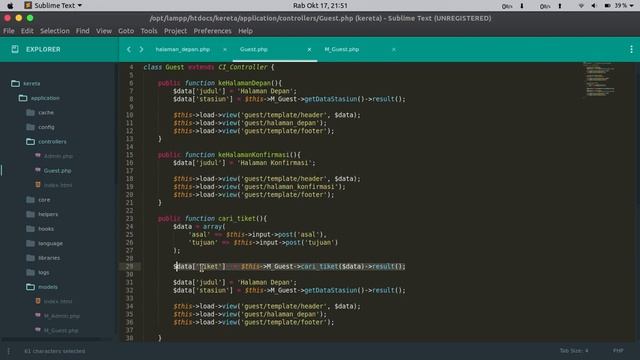Click the keHalamanDepan function name
Image resolution: width=640 pixels, height=360 pixels.
coord(244,83)
